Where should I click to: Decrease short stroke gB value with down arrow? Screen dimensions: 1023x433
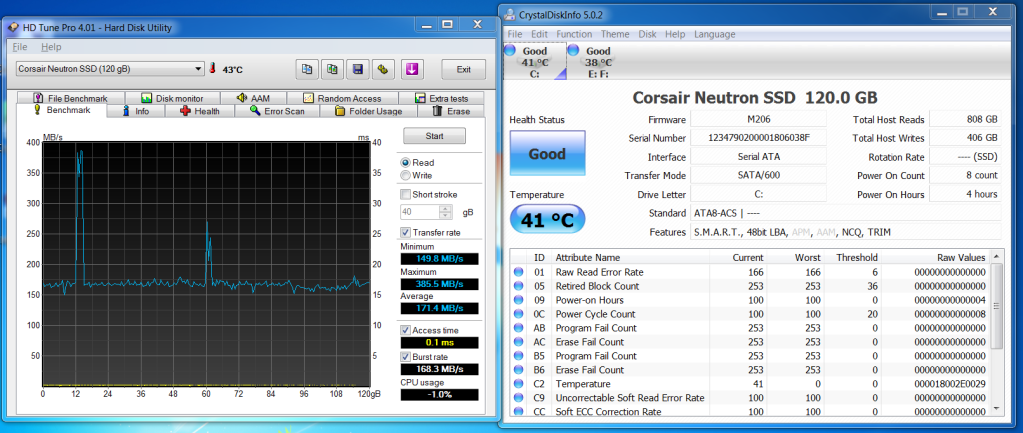(x=446, y=215)
